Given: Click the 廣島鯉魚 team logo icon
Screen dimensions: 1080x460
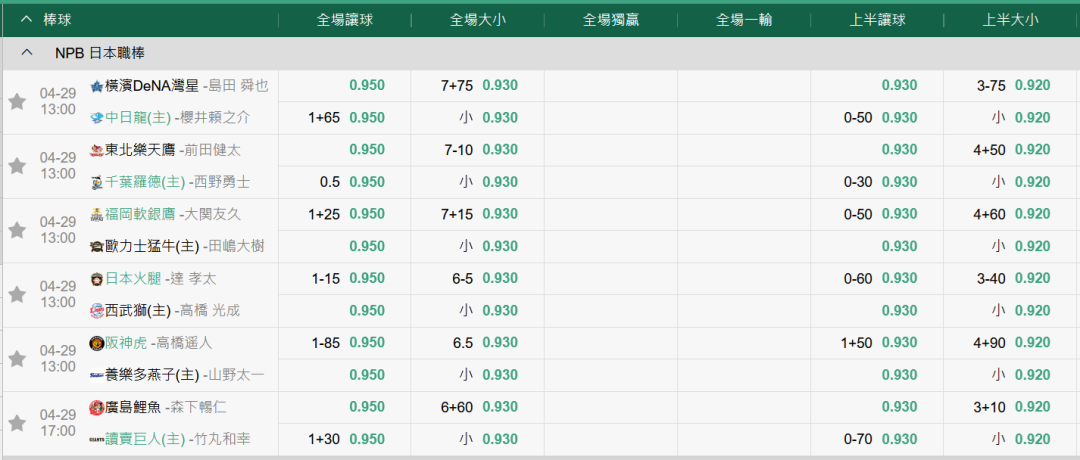Looking at the screenshot, I should point(97,407).
